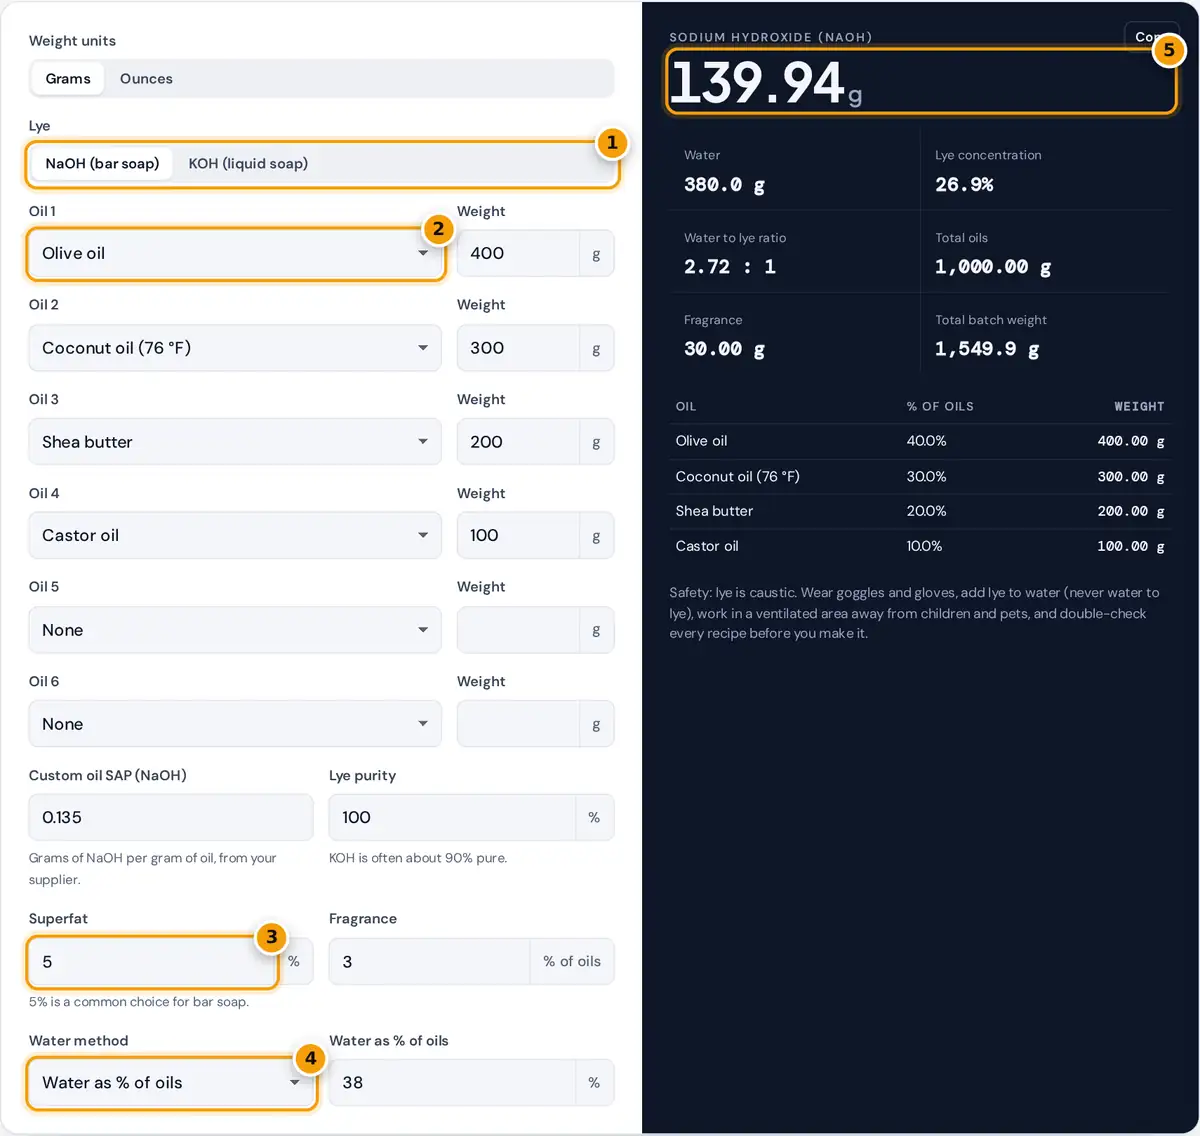
Task: Click the Coconut oil (76 °F) results row
Action: click(920, 477)
